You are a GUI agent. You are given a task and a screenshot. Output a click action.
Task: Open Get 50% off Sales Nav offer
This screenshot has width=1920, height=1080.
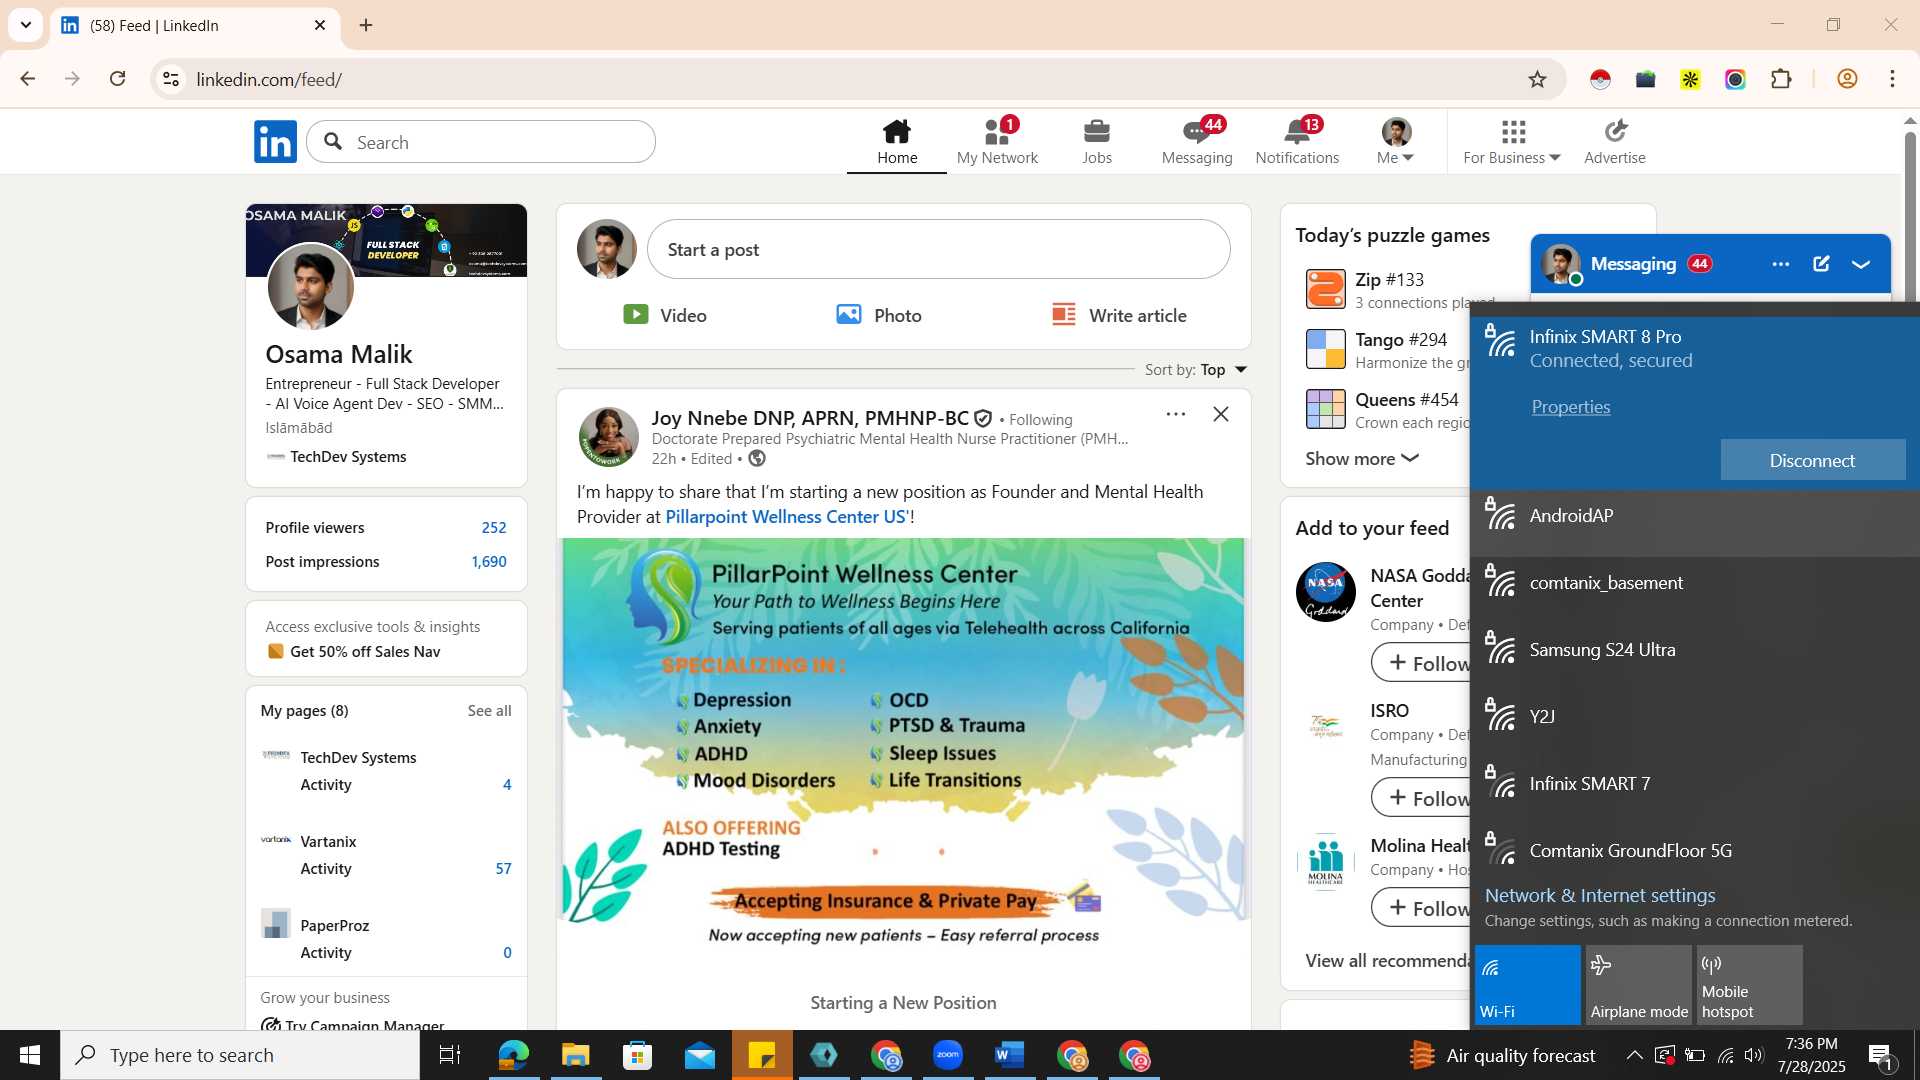pyautogui.click(x=365, y=652)
